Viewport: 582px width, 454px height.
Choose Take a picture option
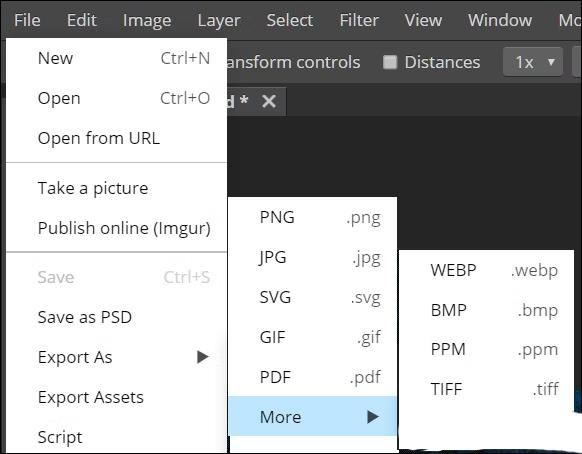[116, 188]
